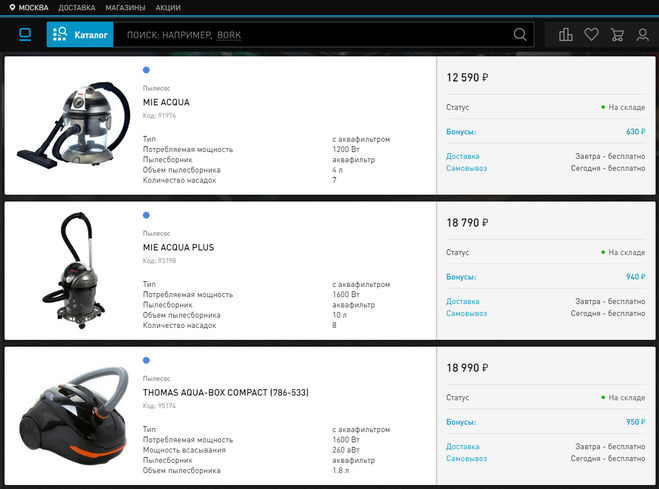This screenshot has height=489, width=659.
Task: Click Самовывоз link for 18 990 ₽ item
Action: point(466,458)
